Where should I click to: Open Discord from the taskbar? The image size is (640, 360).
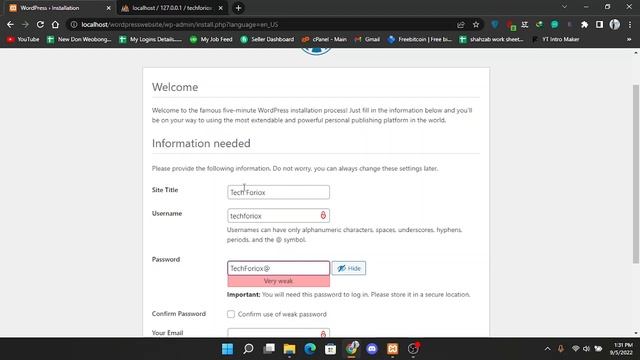click(x=372, y=349)
